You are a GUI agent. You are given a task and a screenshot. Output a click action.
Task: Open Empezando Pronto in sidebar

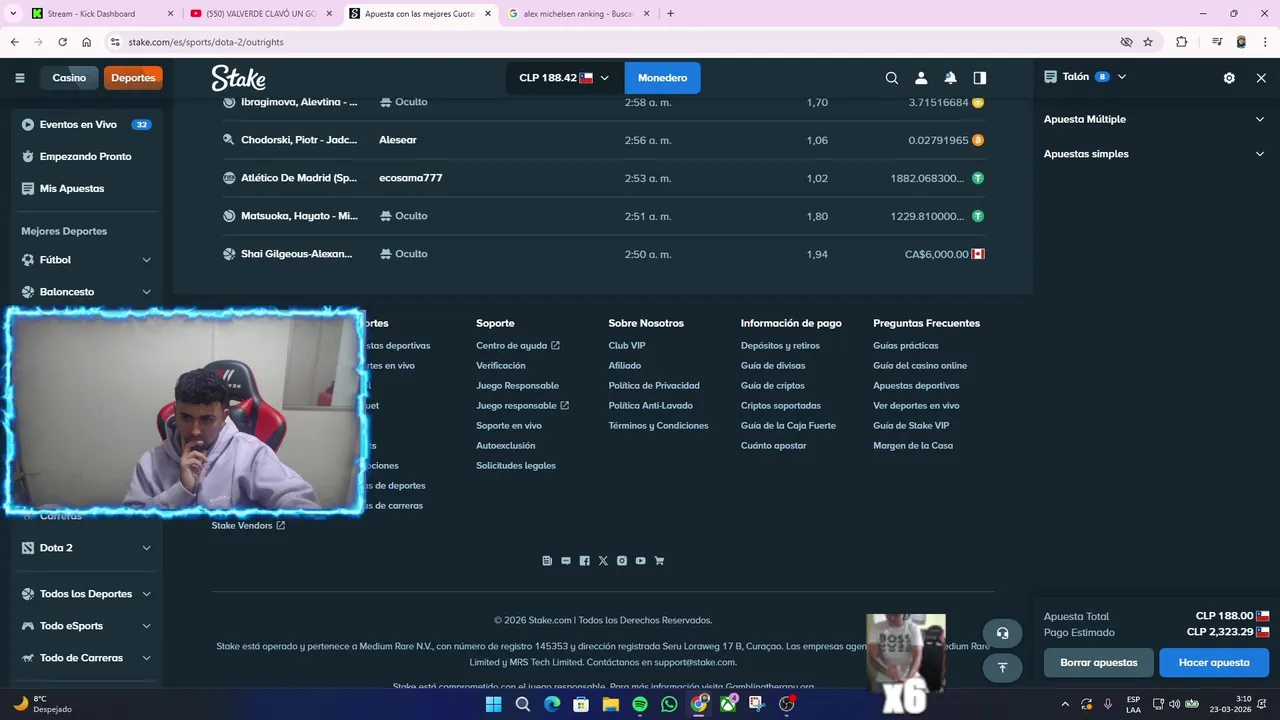[86, 157]
